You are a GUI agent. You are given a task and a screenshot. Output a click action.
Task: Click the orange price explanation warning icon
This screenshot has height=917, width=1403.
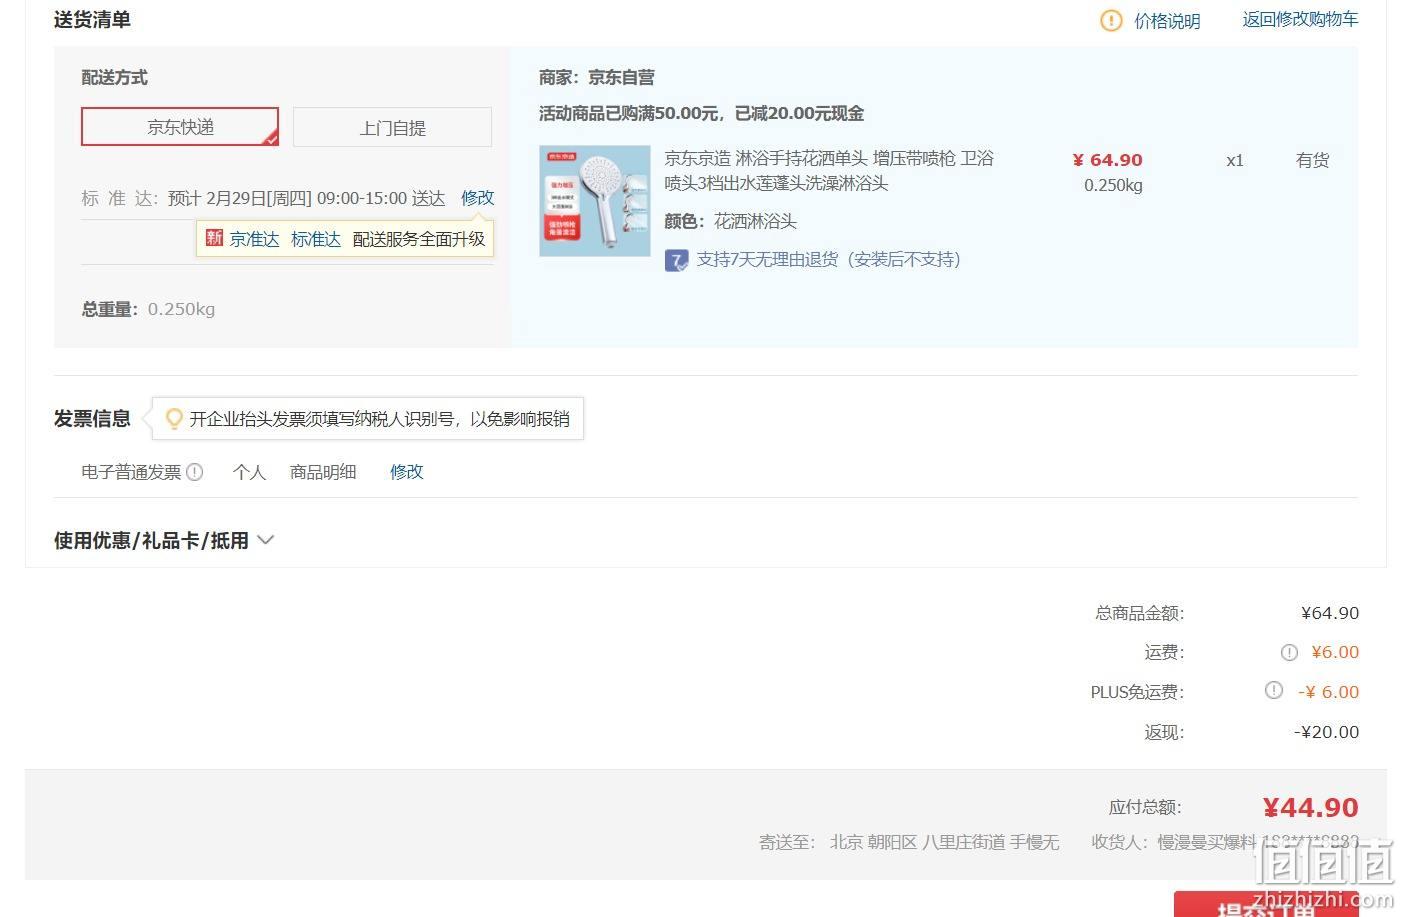pyautogui.click(x=1111, y=20)
